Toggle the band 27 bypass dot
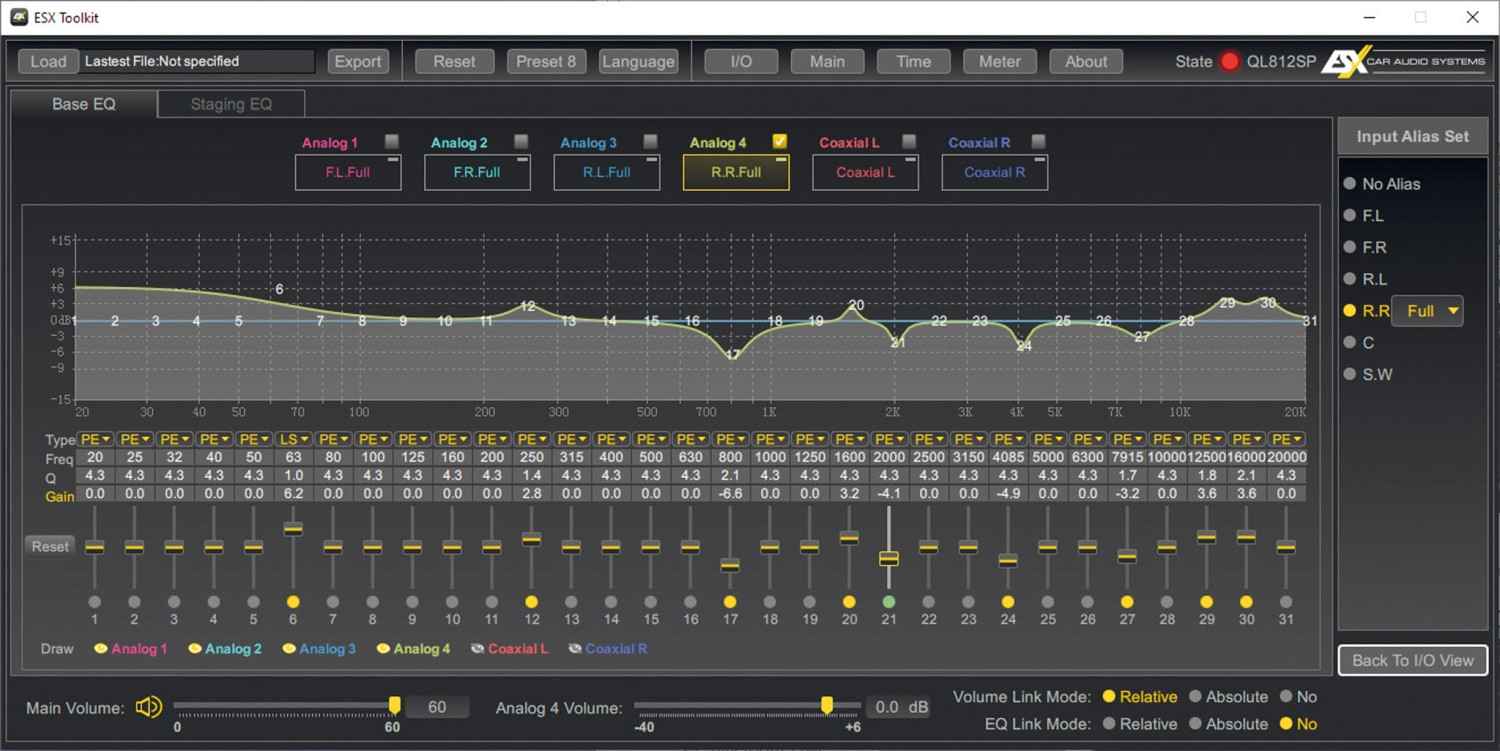Image resolution: width=1500 pixels, height=751 pixels. [1127, 602]
